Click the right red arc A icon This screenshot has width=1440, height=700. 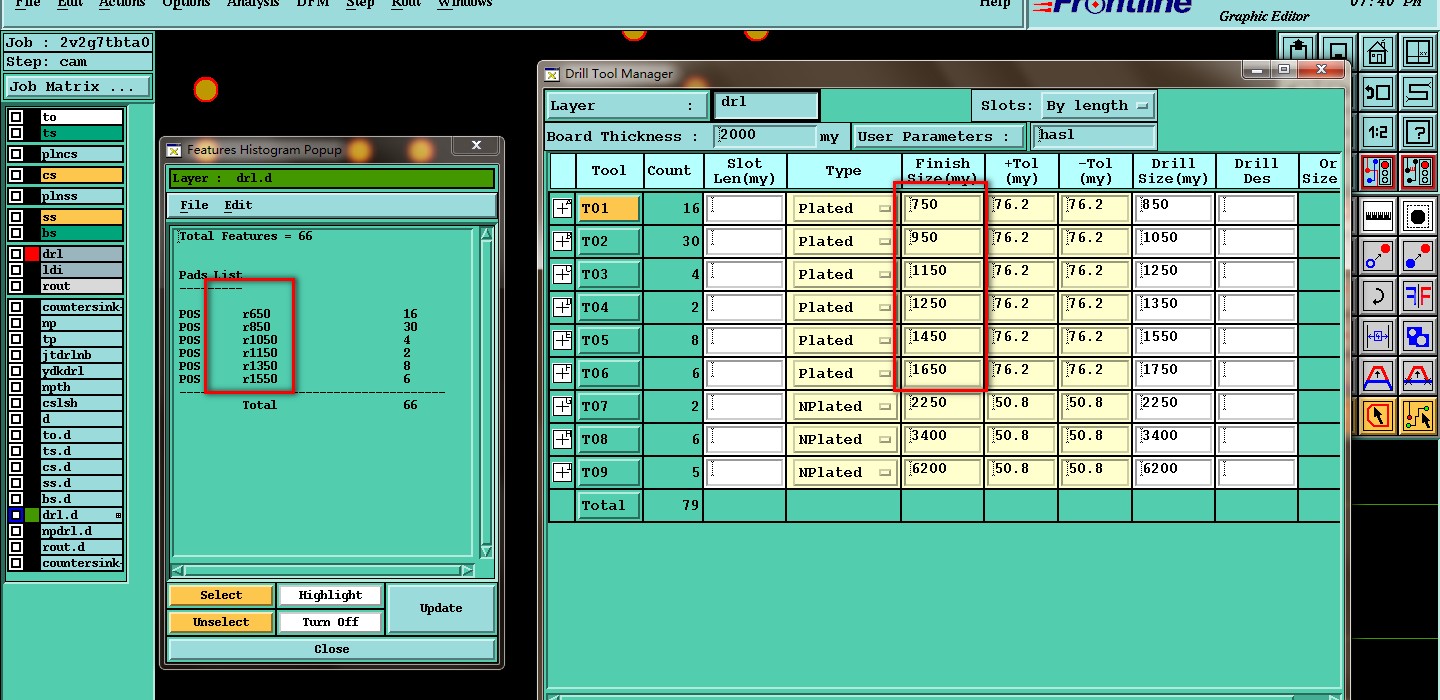point(1418,376)
